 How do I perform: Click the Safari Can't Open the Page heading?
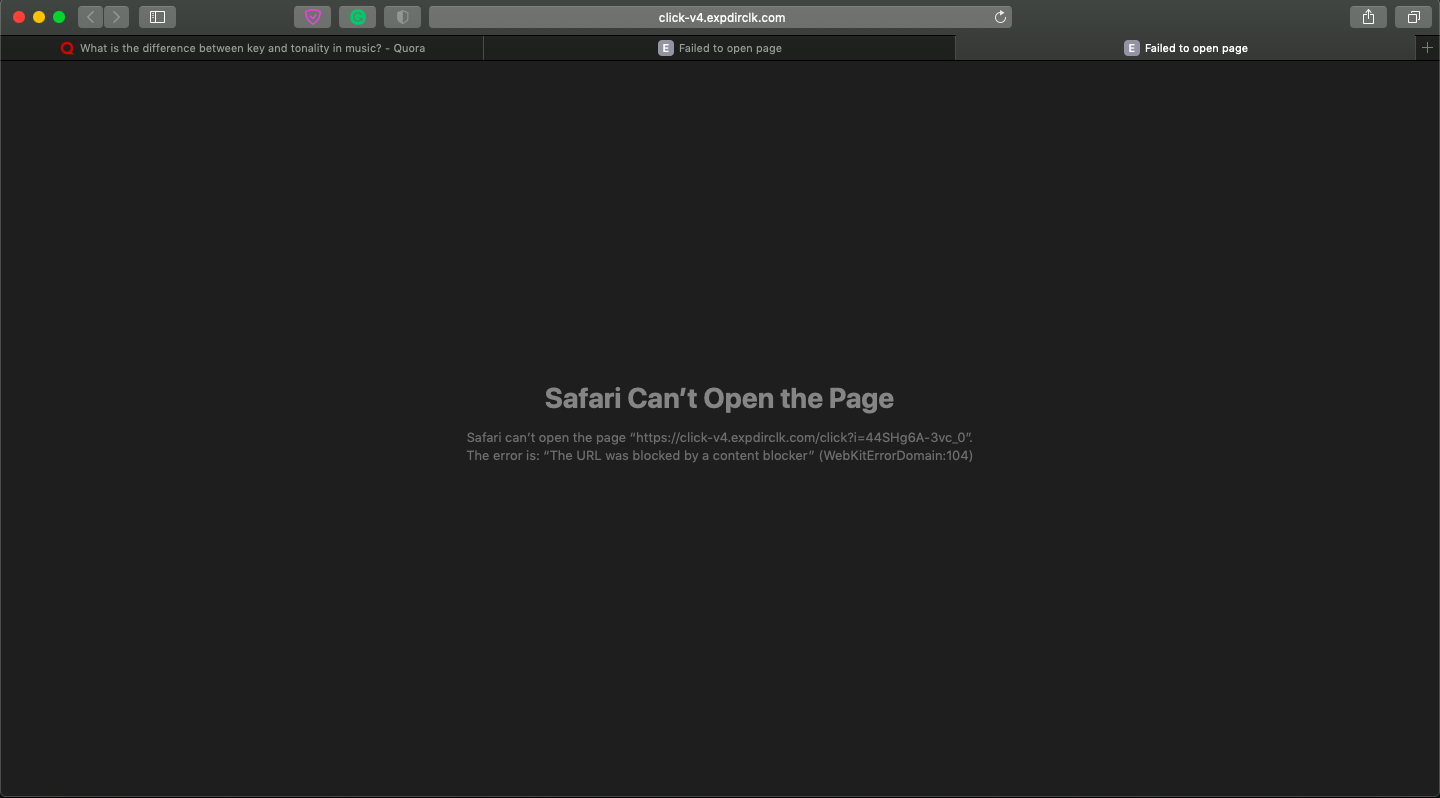pos(718,398)
